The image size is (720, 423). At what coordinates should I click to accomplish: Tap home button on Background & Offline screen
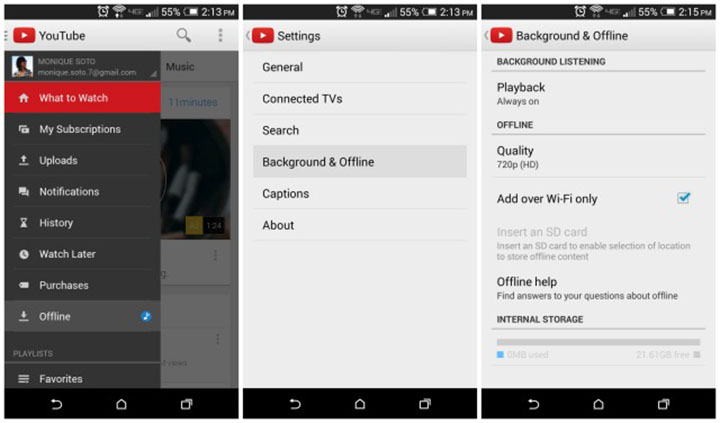click(x=598, y=404)
